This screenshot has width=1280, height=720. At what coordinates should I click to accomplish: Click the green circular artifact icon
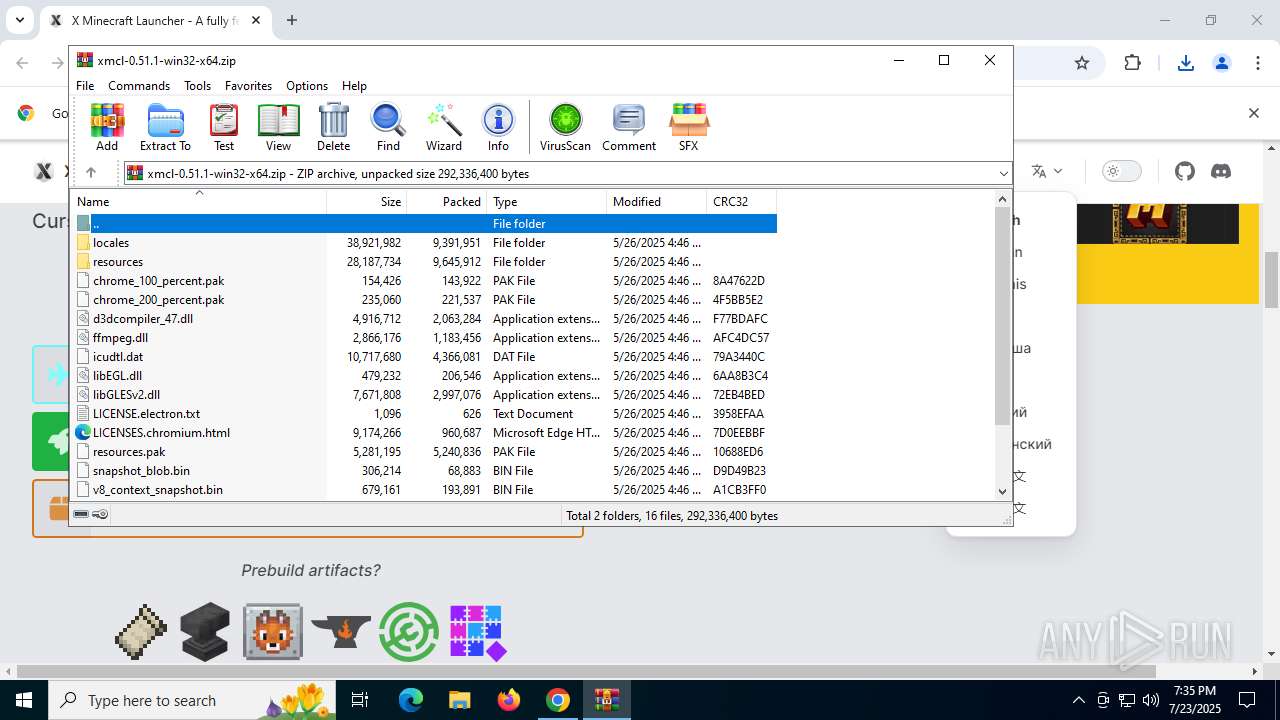click(x=409, y=631)
